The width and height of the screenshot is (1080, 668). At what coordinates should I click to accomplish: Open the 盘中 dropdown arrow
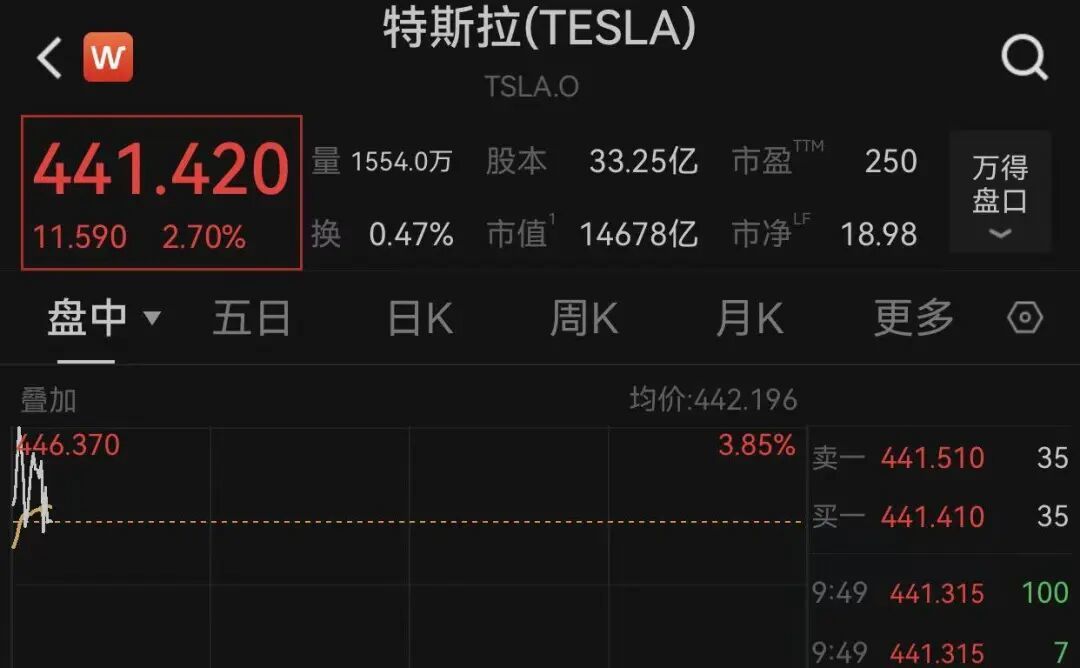(x=153, y=318)
